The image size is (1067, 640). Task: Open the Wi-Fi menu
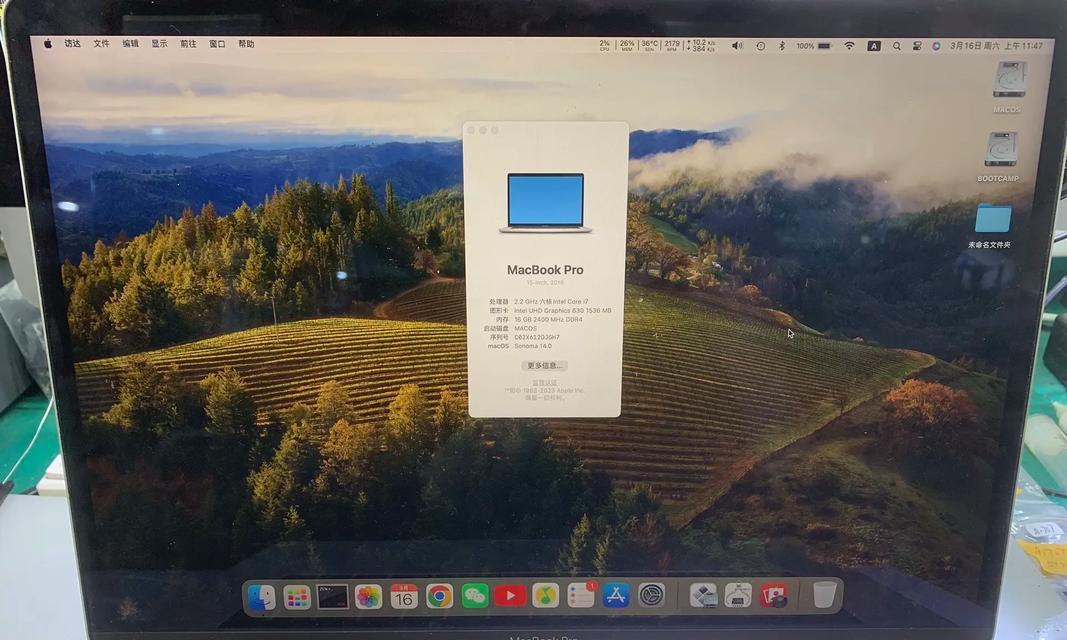coord(849,46)
